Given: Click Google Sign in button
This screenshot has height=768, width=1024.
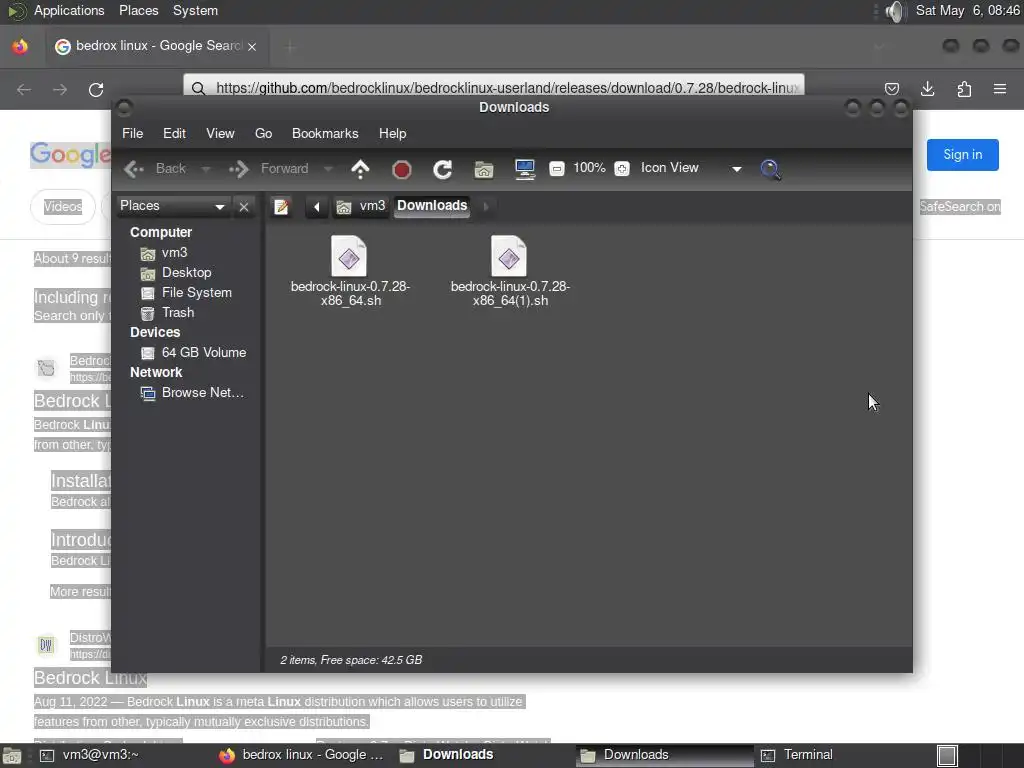Looking at the screenshot, I should click(963, 155).
